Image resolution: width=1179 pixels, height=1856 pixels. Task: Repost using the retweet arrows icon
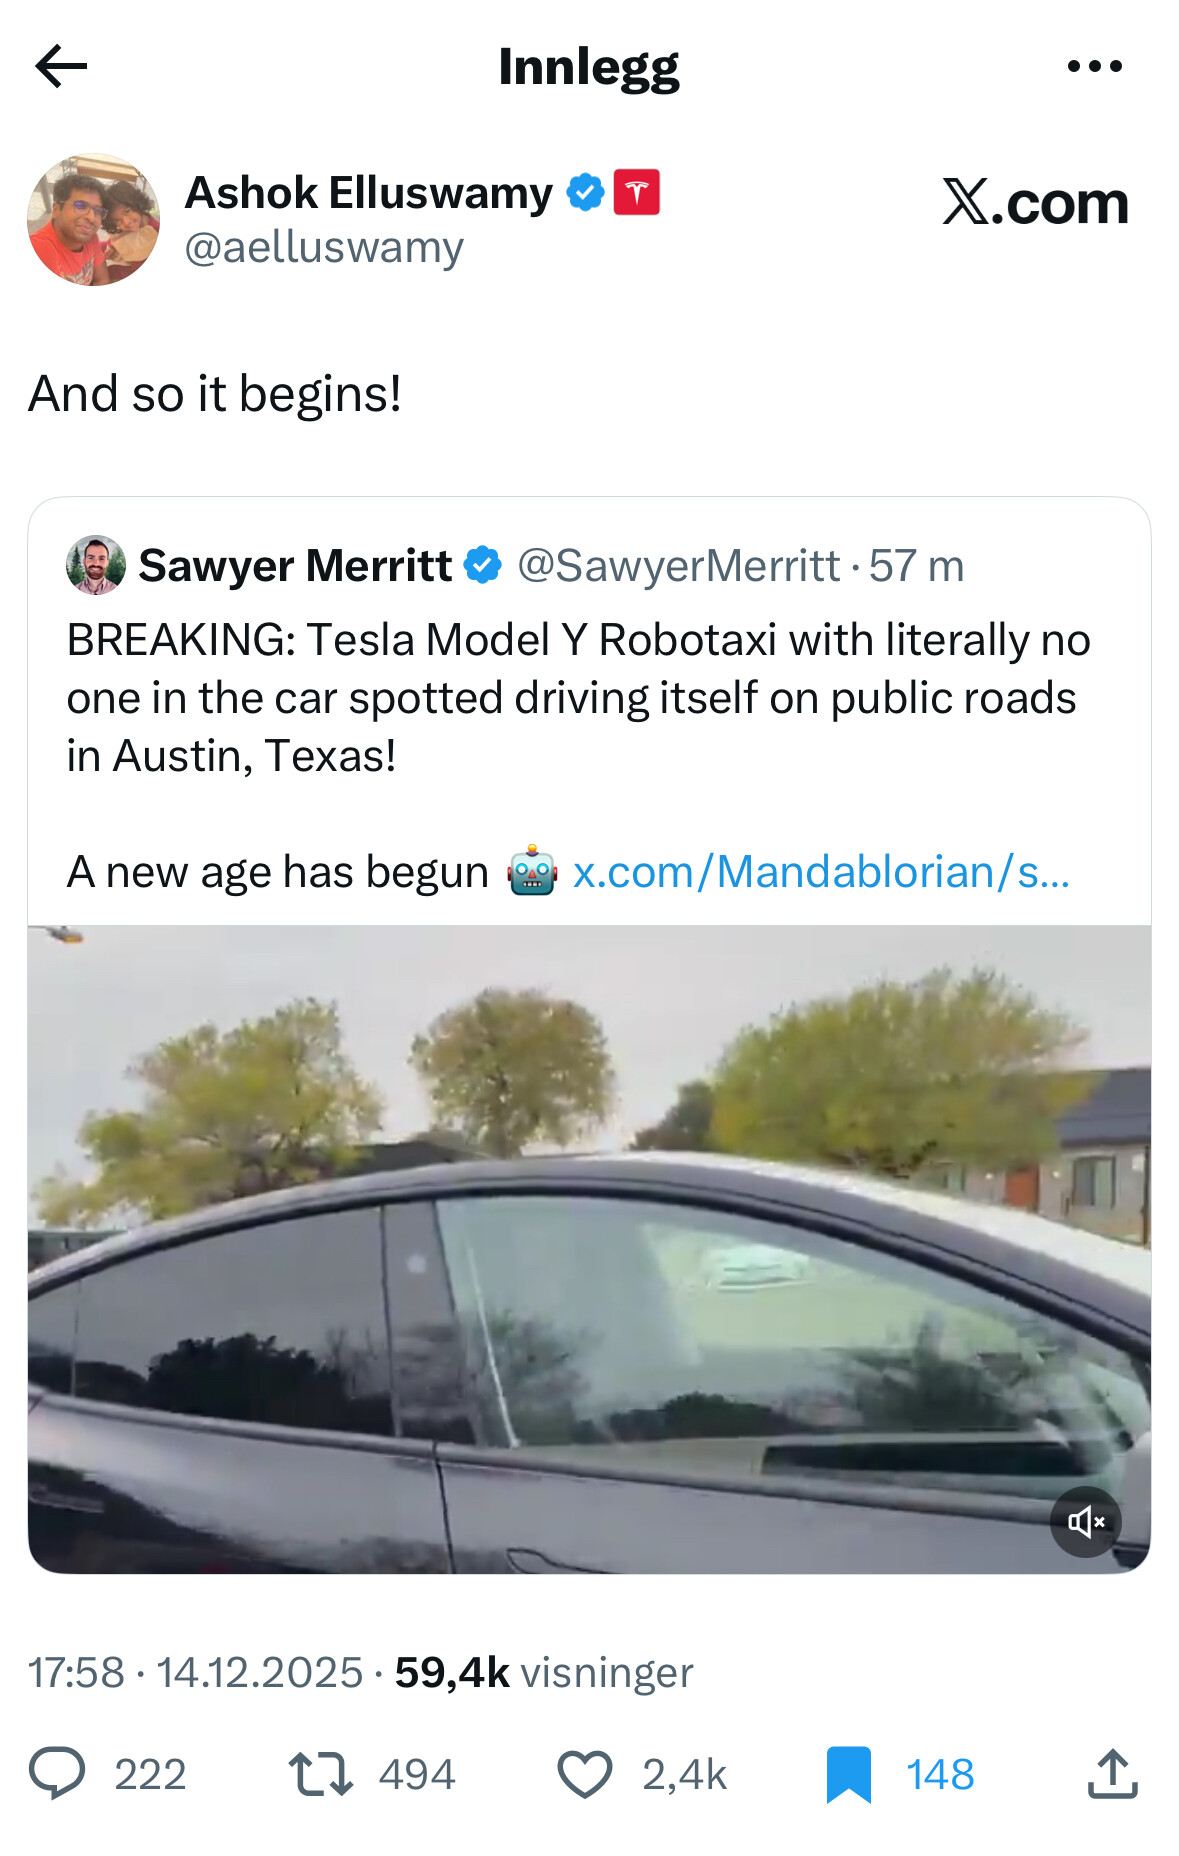coord(320,1774)
